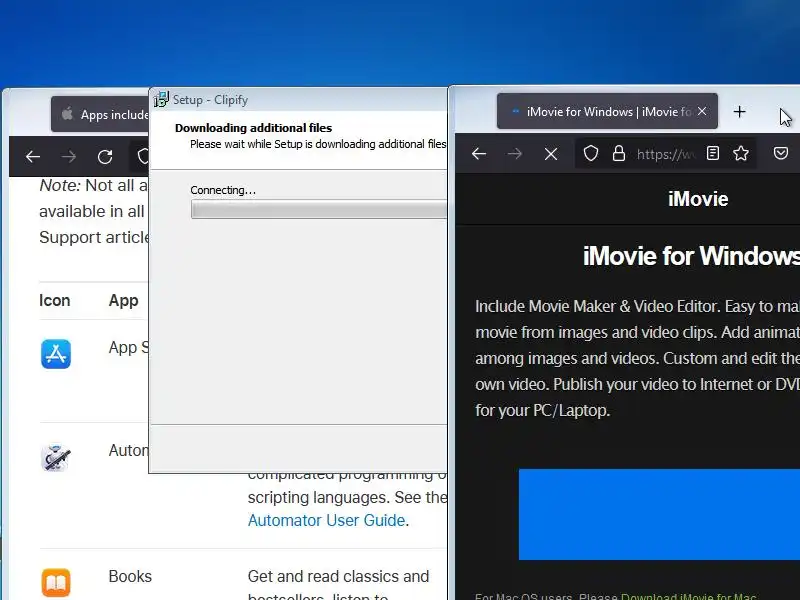This screenshot has width=800, height=600.
Task: Stop loading the iMovie page
Action: [551, 154]
